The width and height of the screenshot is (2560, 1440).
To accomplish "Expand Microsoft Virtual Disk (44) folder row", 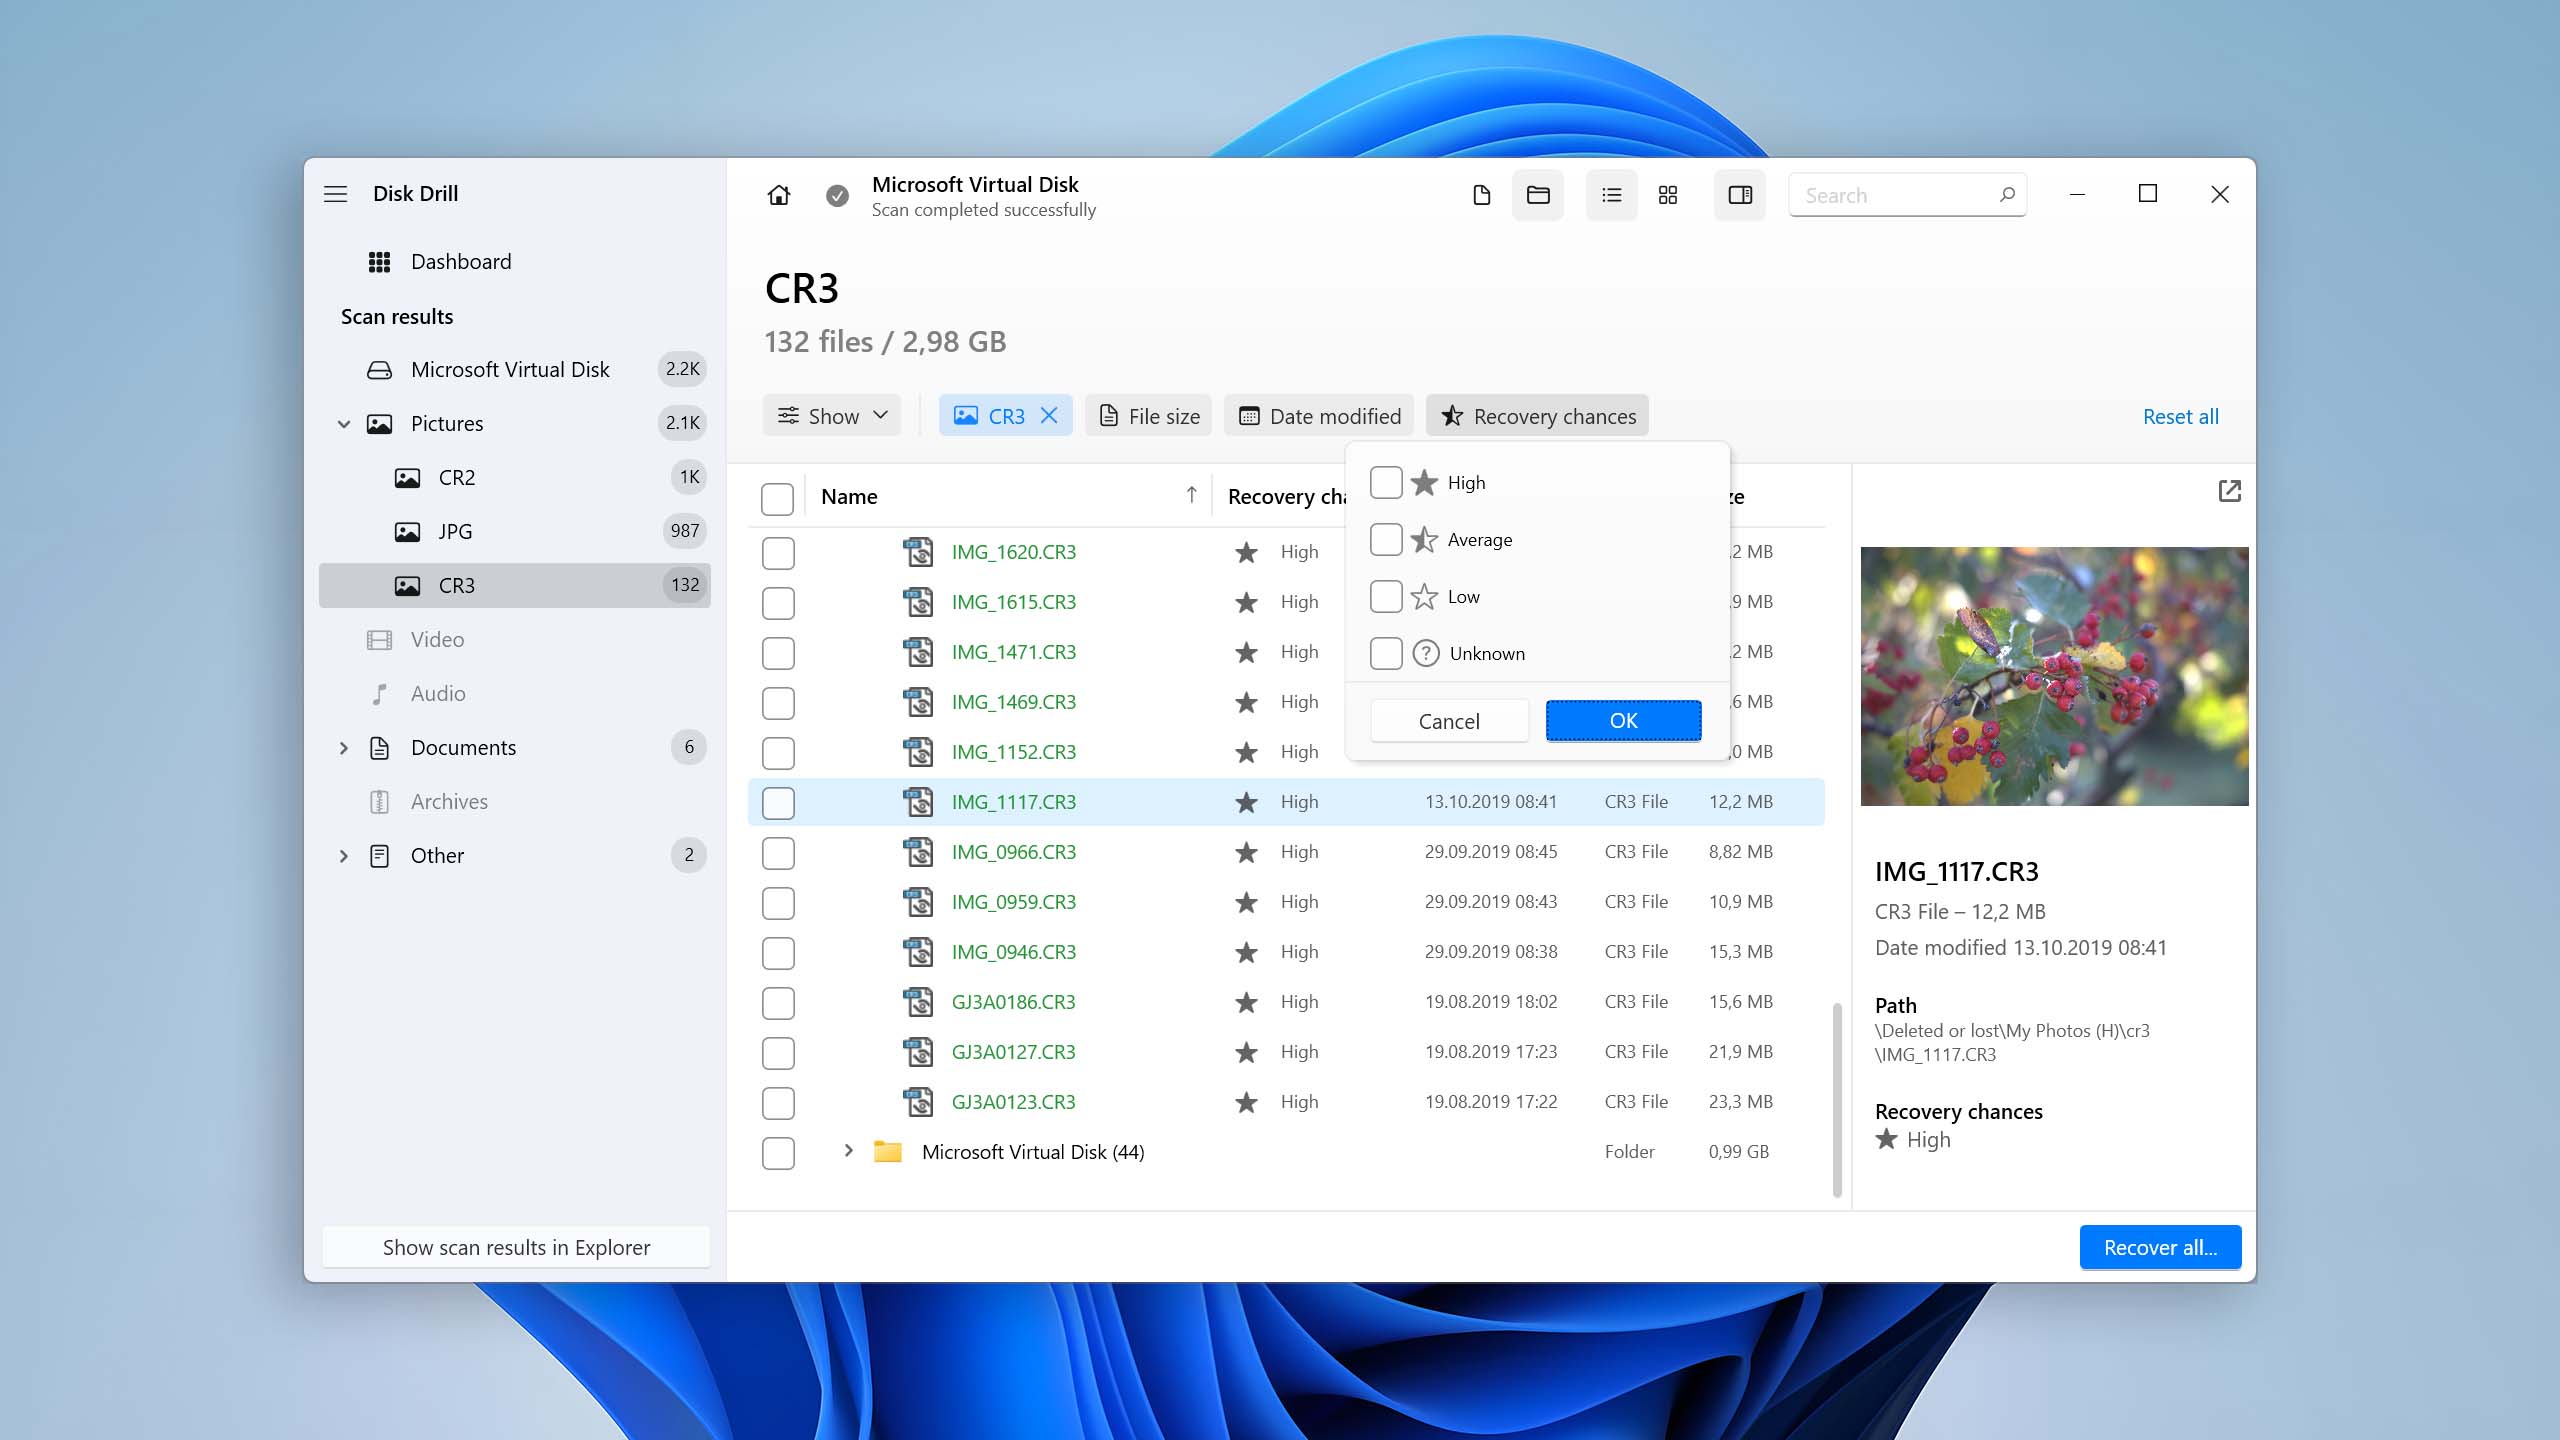I will tap(848, 1151).
